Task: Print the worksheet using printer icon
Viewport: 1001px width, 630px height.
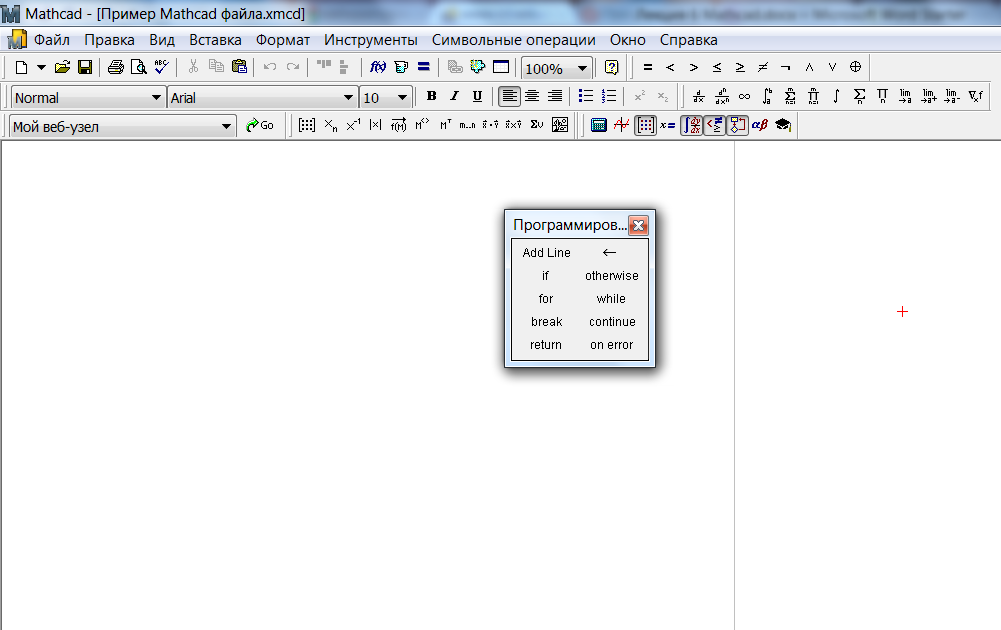Action: [x=116, y=67]
